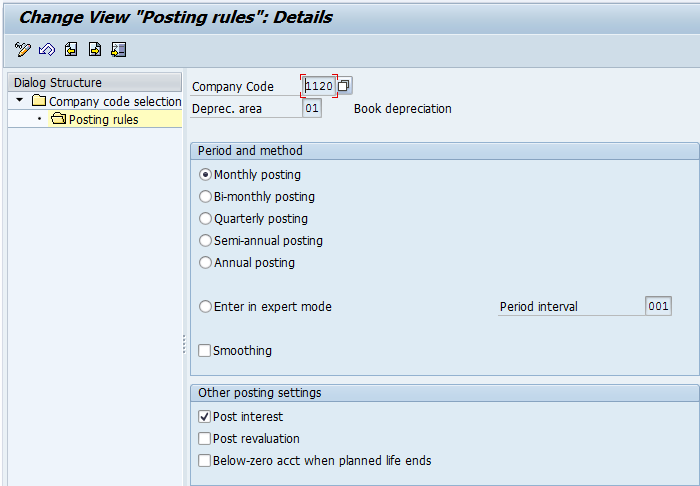Select Quarterly posting option

pyautogui.click(x=205, y=218)
